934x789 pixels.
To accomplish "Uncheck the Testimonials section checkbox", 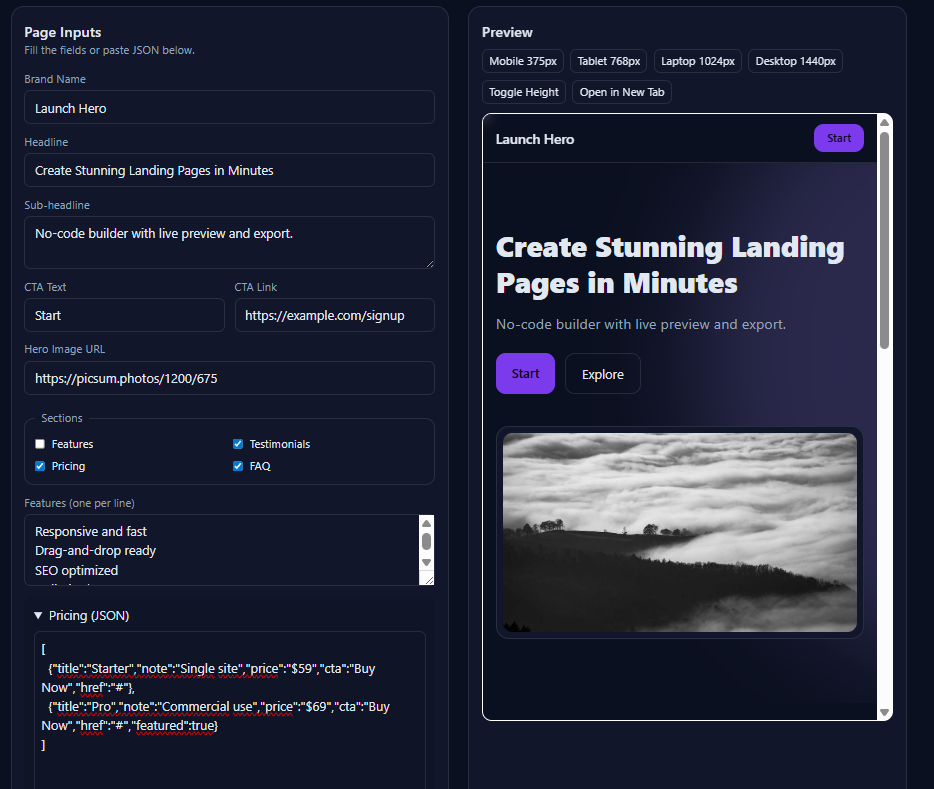I will tap(238, 444).
